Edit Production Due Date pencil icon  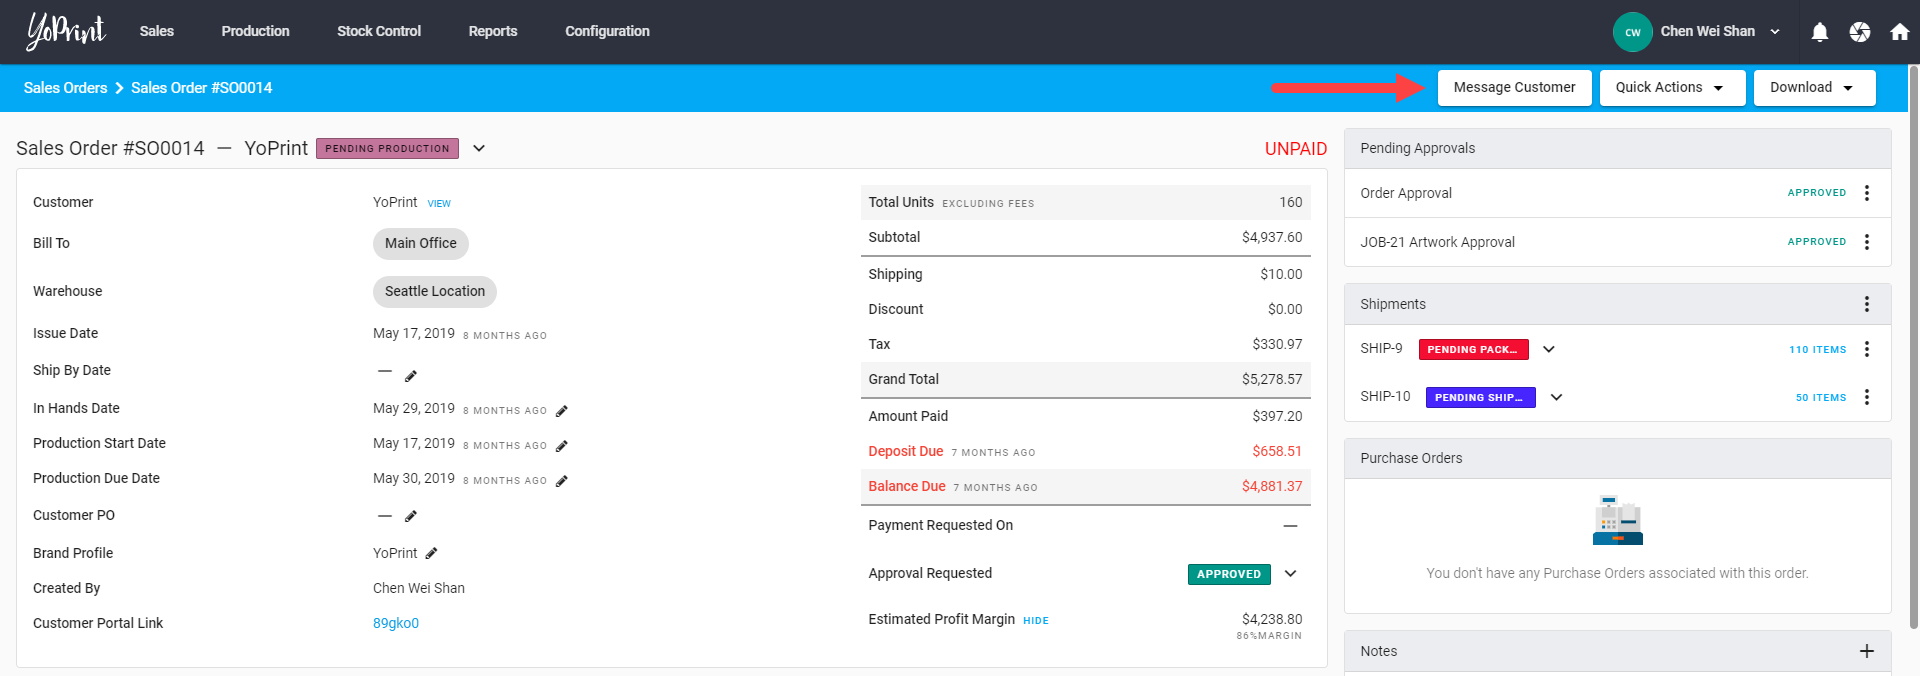tap(562, 481)
